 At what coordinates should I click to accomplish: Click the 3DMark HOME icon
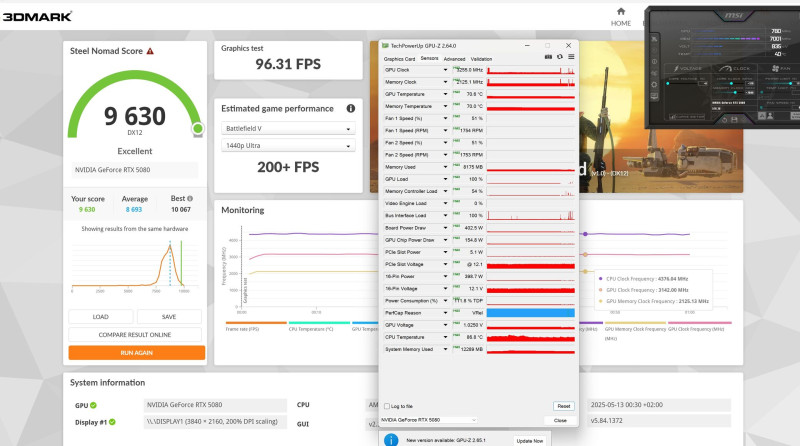tap(621, 11)
